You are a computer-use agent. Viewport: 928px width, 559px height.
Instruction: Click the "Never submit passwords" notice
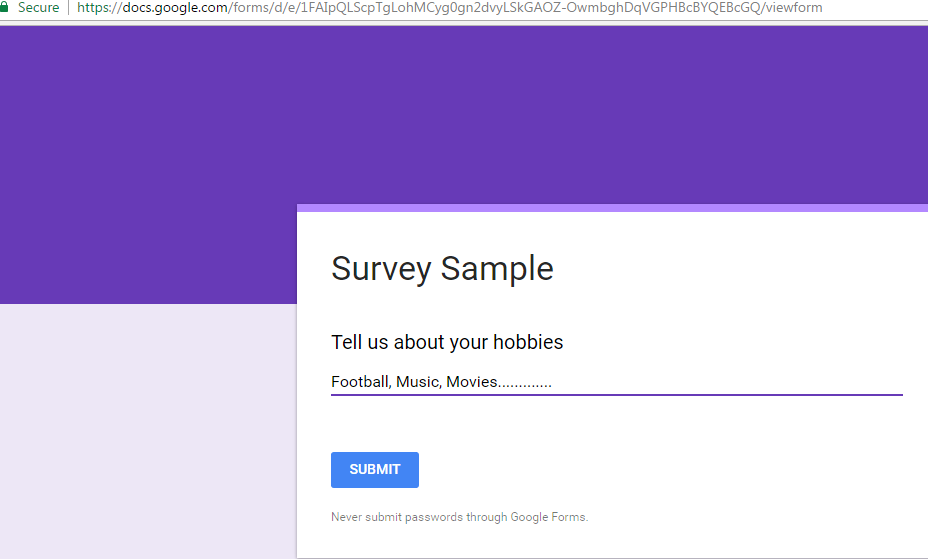point(459,517)
